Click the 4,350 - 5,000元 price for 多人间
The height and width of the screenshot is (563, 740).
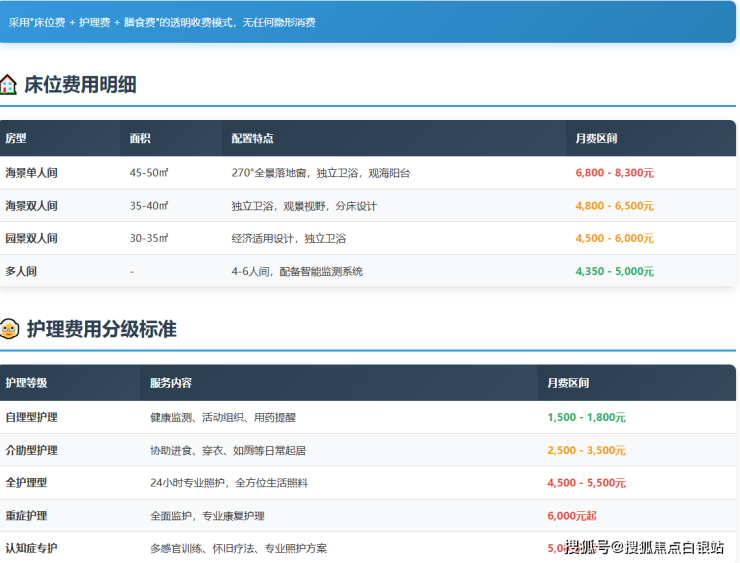point(614,271)
